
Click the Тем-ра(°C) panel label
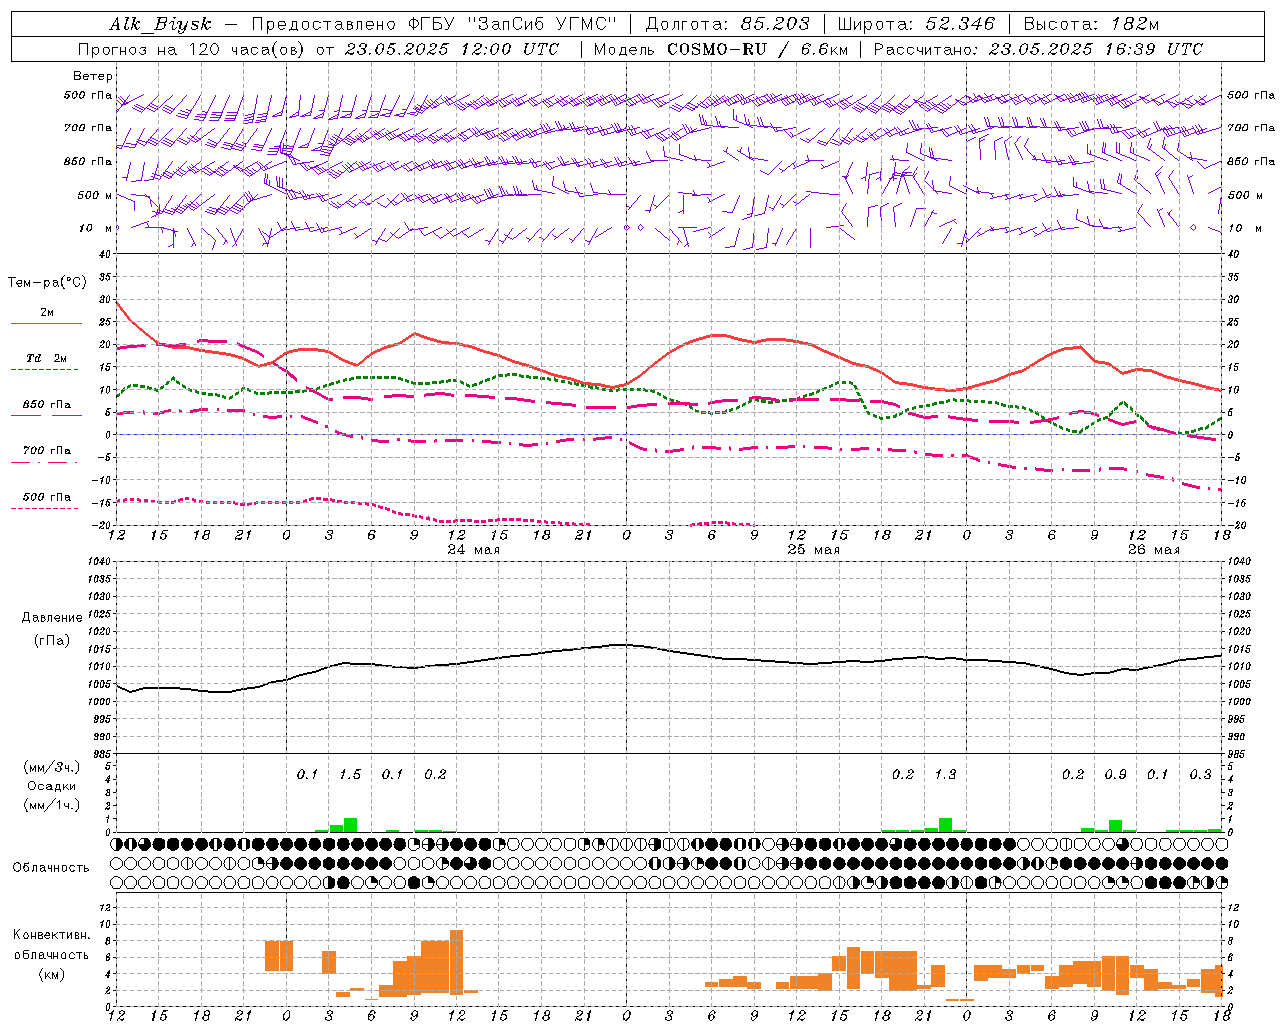pyautogui.click(x=48, y=283)
